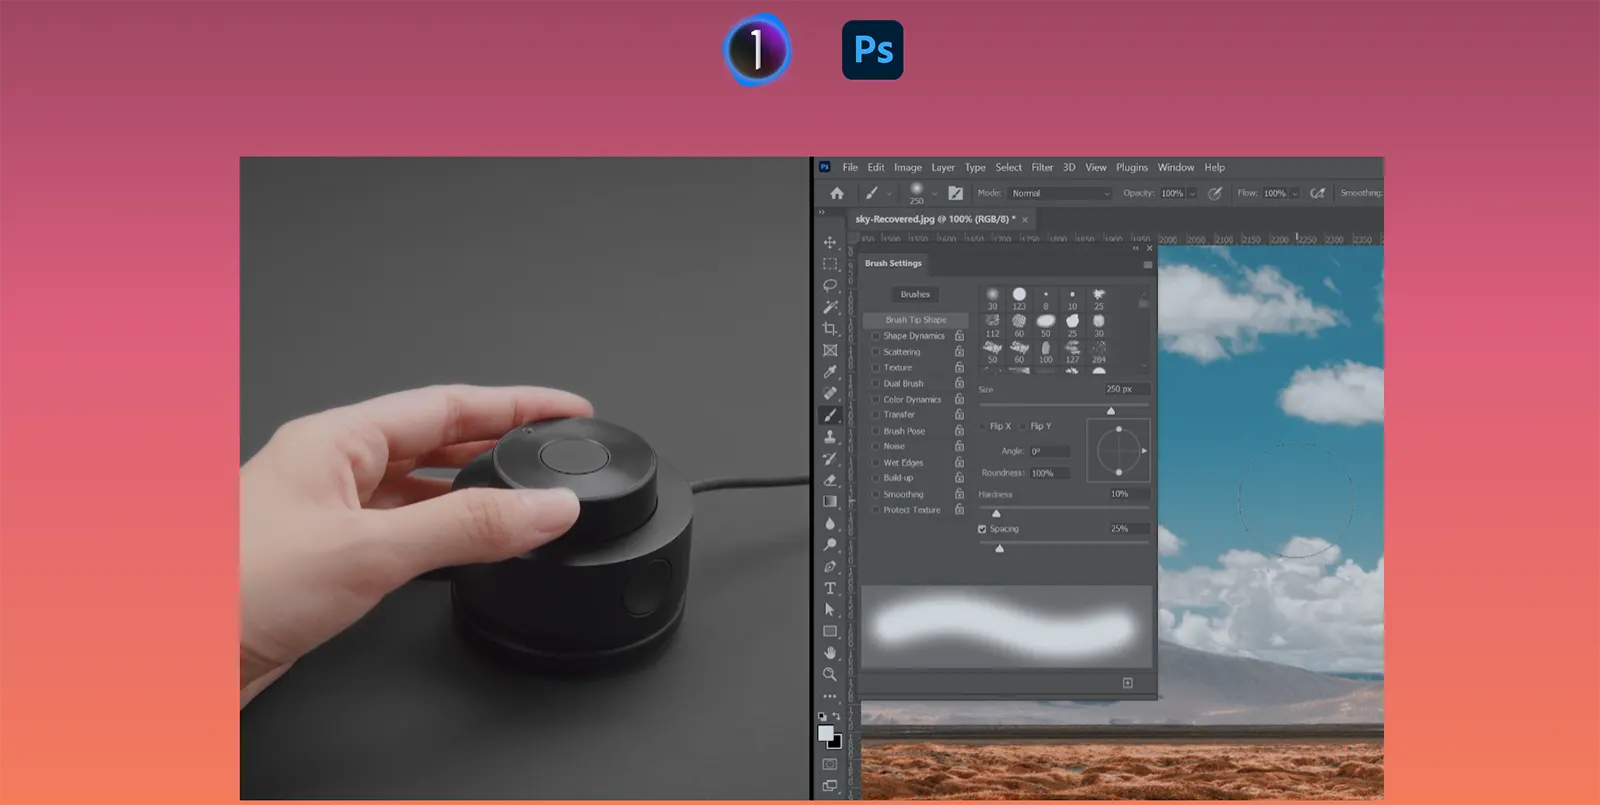Enable the Color Dynamics checkbox
Image resolution: width=1600 pixels, height=805 pixels.
[876, 400]
